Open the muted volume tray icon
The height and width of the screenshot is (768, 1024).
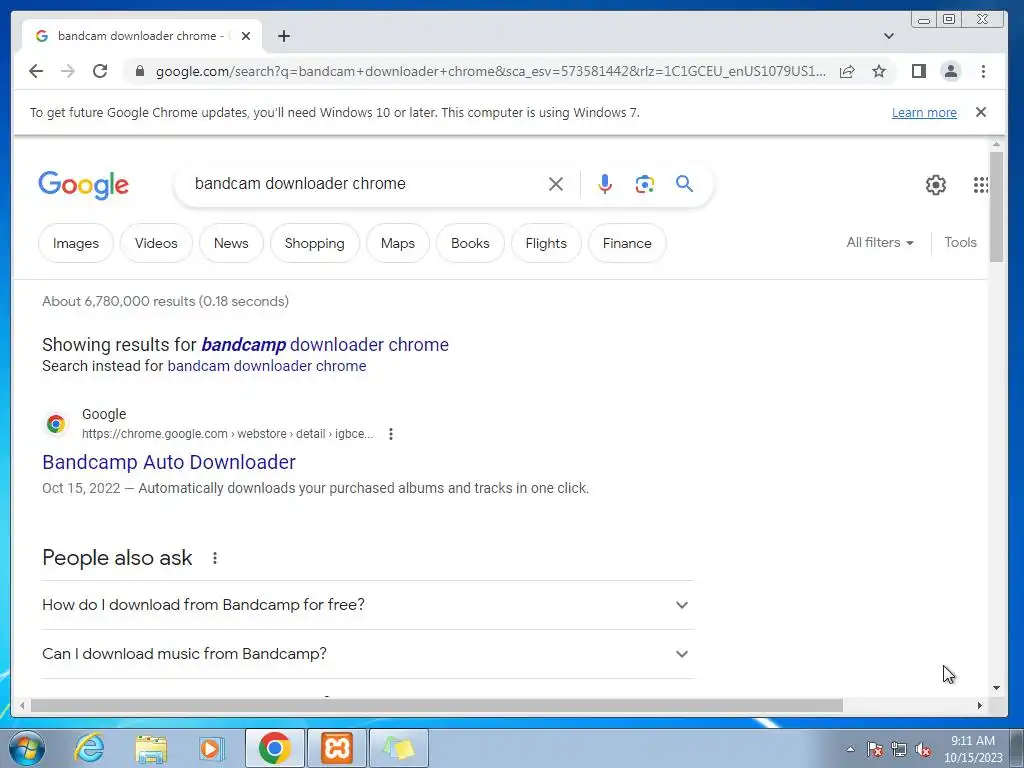(x=923, y=750)
